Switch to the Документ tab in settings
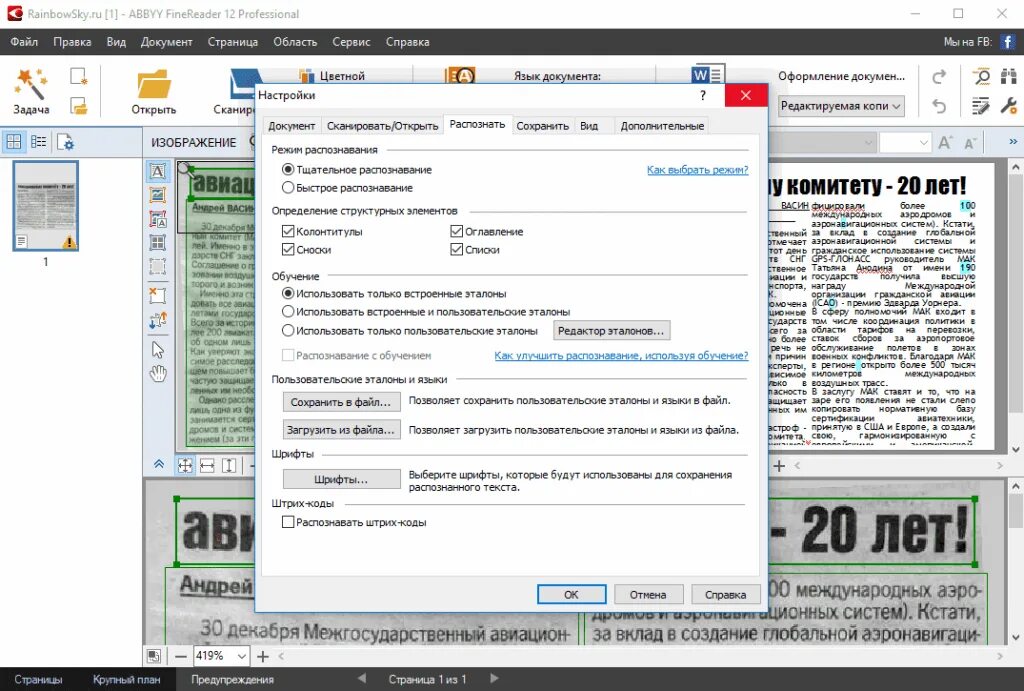Viewport: 1024px width, 691px height. (291, 126)
